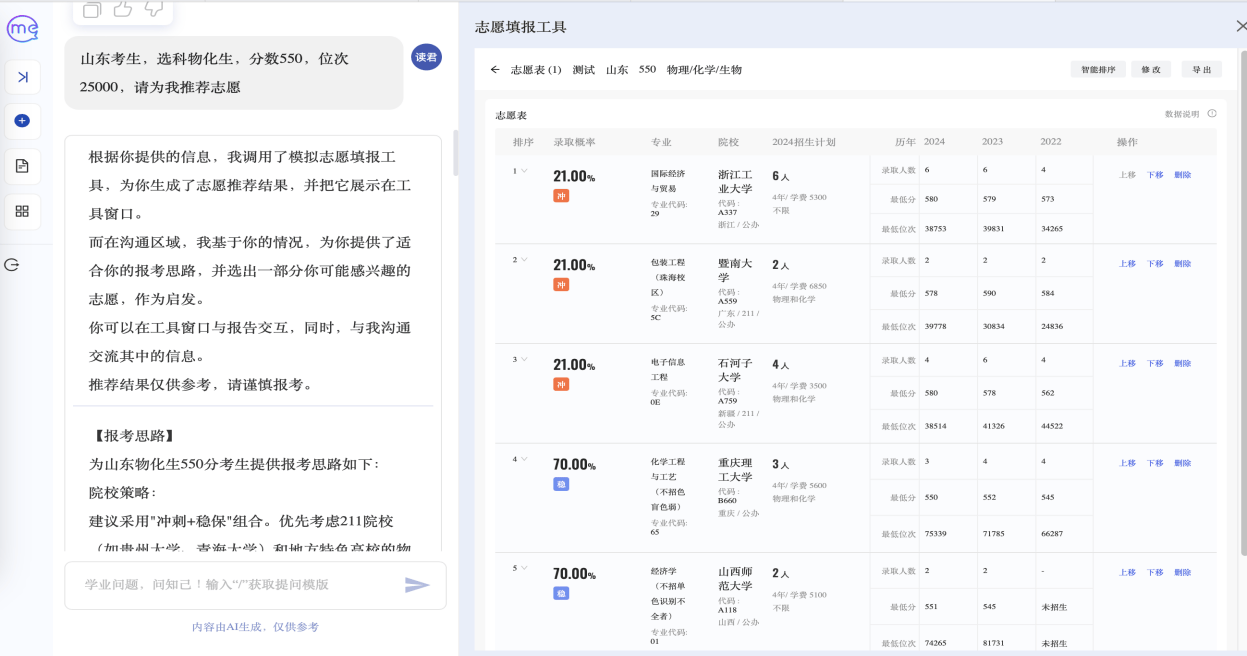
Task: Copy the message using the copy icon
Action: pos(92,9)
